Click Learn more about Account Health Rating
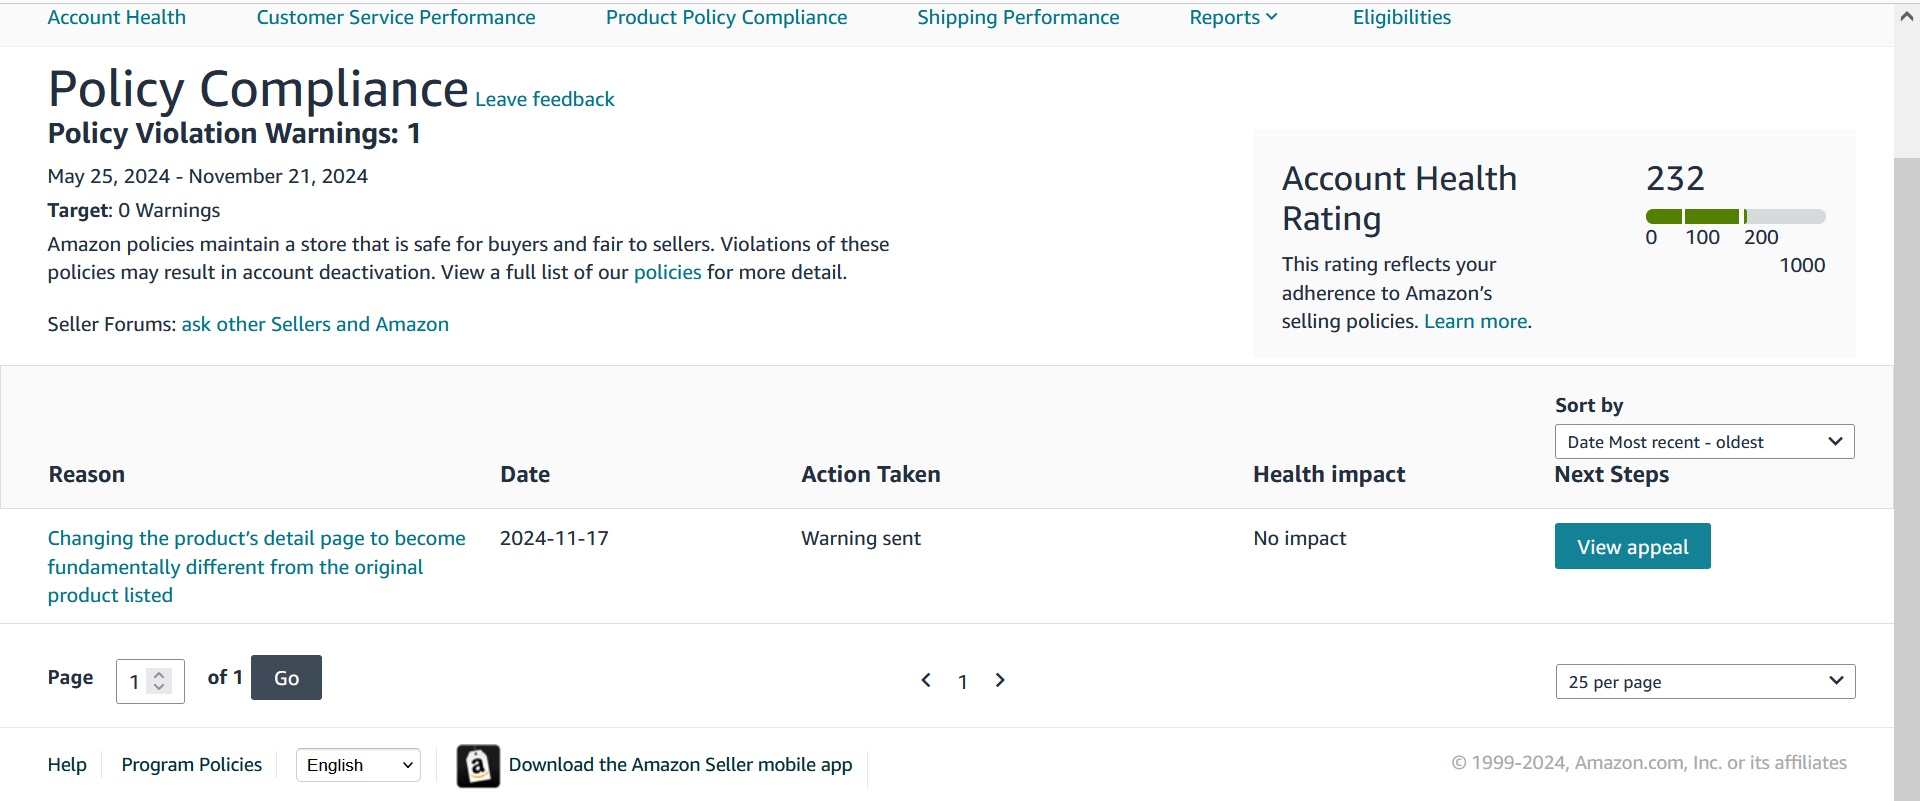 pos(1476,321)
